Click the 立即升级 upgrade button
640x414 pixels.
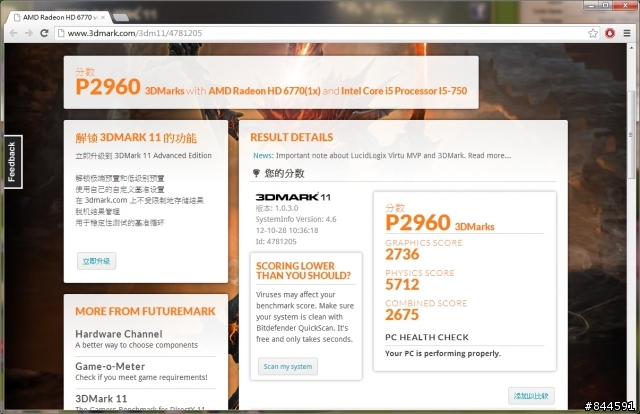point(96,261)
